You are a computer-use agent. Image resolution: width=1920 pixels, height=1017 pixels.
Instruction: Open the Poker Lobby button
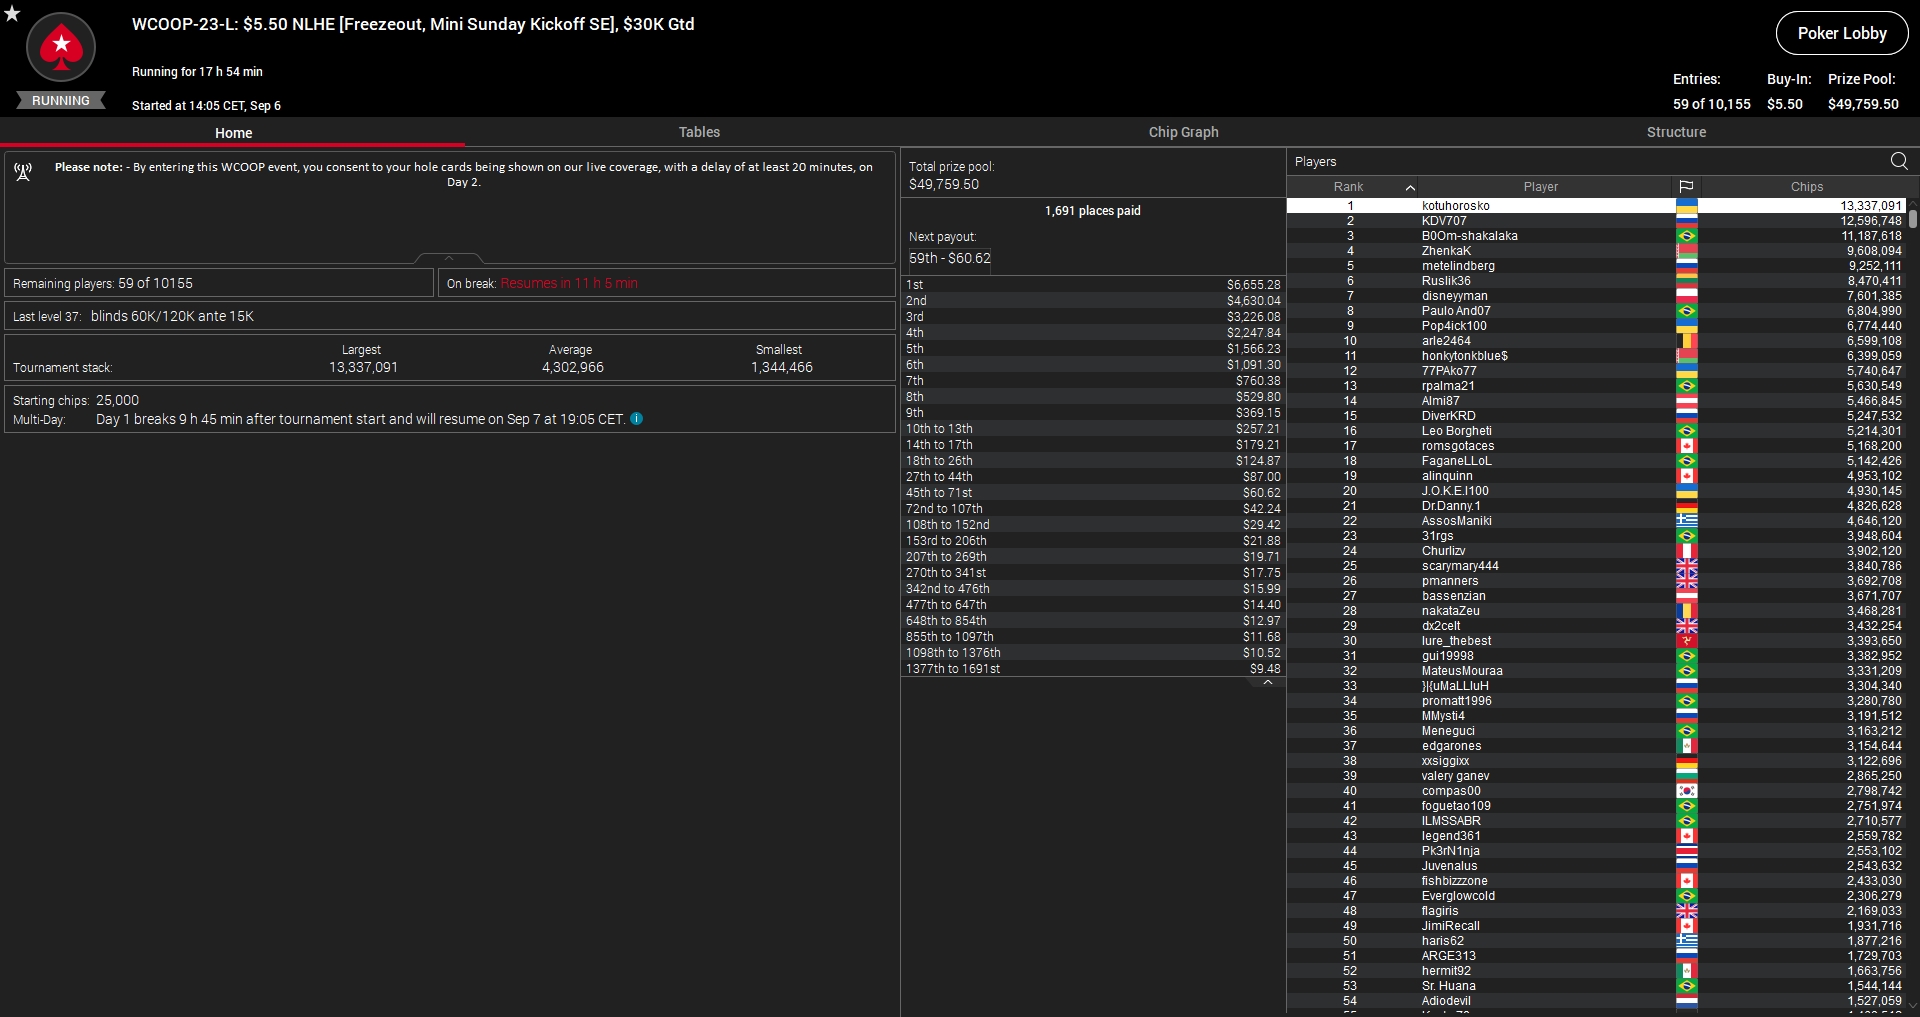click(1842, 33)
